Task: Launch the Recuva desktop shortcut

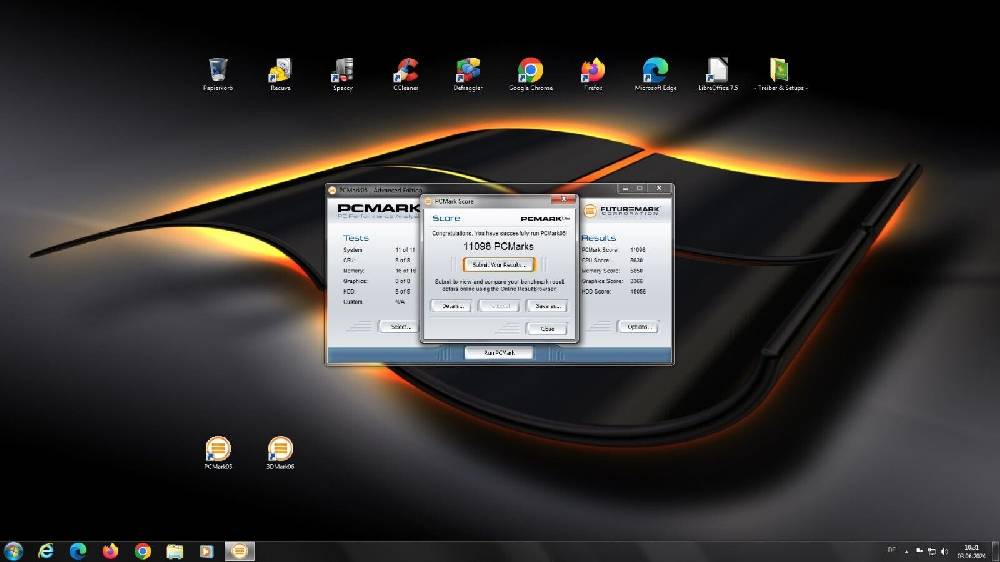Action: (x=280, y=74)
